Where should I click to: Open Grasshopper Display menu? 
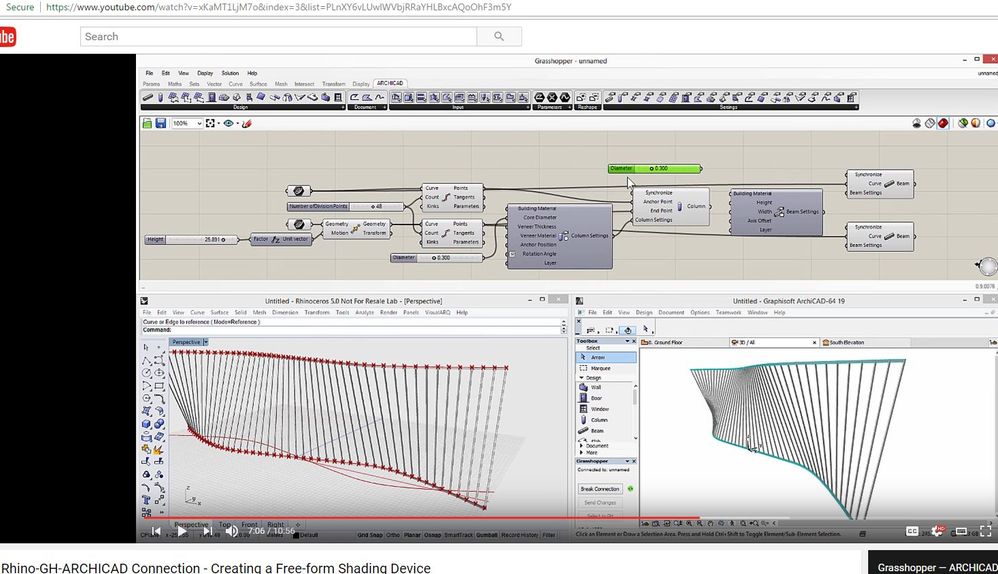click(x=205, y=73)
